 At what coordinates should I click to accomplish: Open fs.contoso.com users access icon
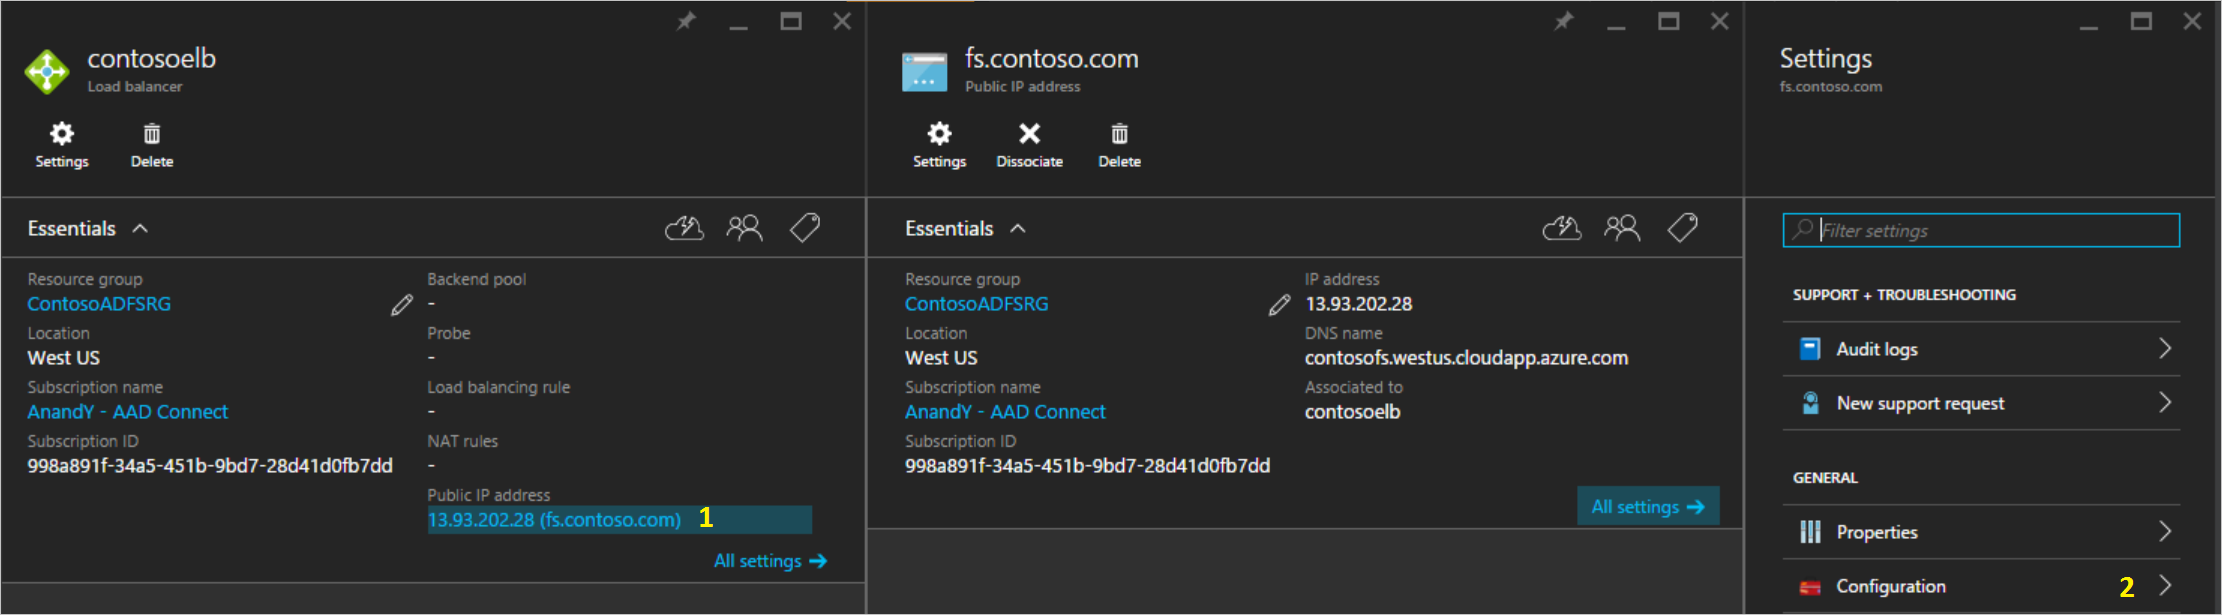click(1622, 229)
